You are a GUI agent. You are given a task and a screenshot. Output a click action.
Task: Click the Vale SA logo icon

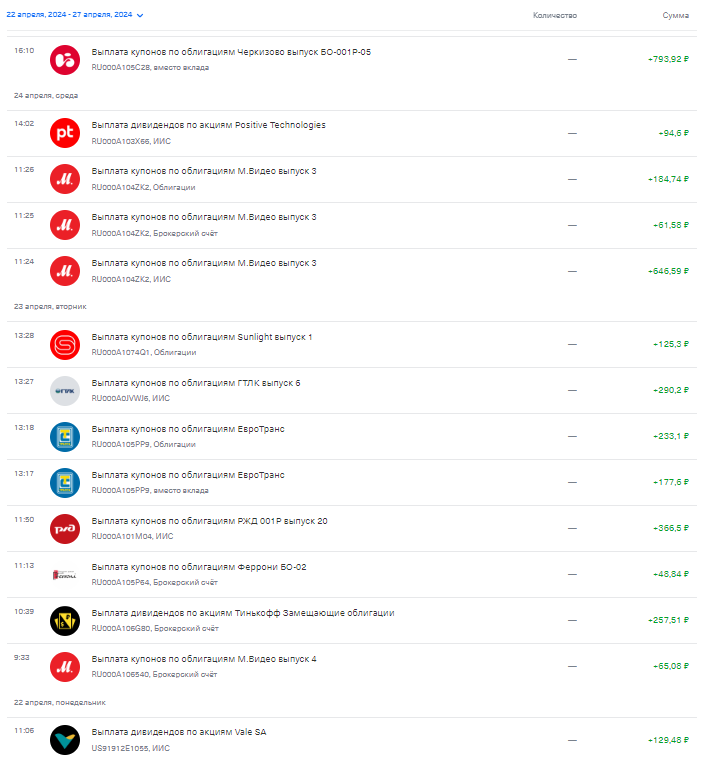click(x=65, y=740)
